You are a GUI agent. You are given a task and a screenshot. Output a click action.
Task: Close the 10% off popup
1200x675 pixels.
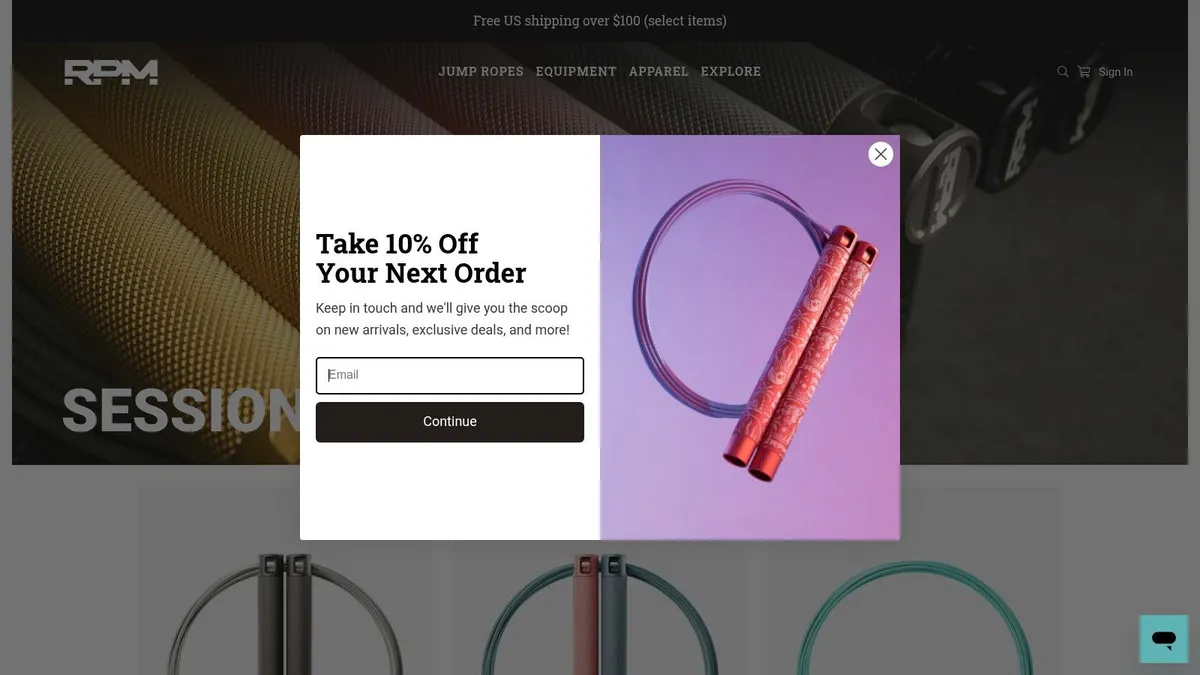coord(880,154)
